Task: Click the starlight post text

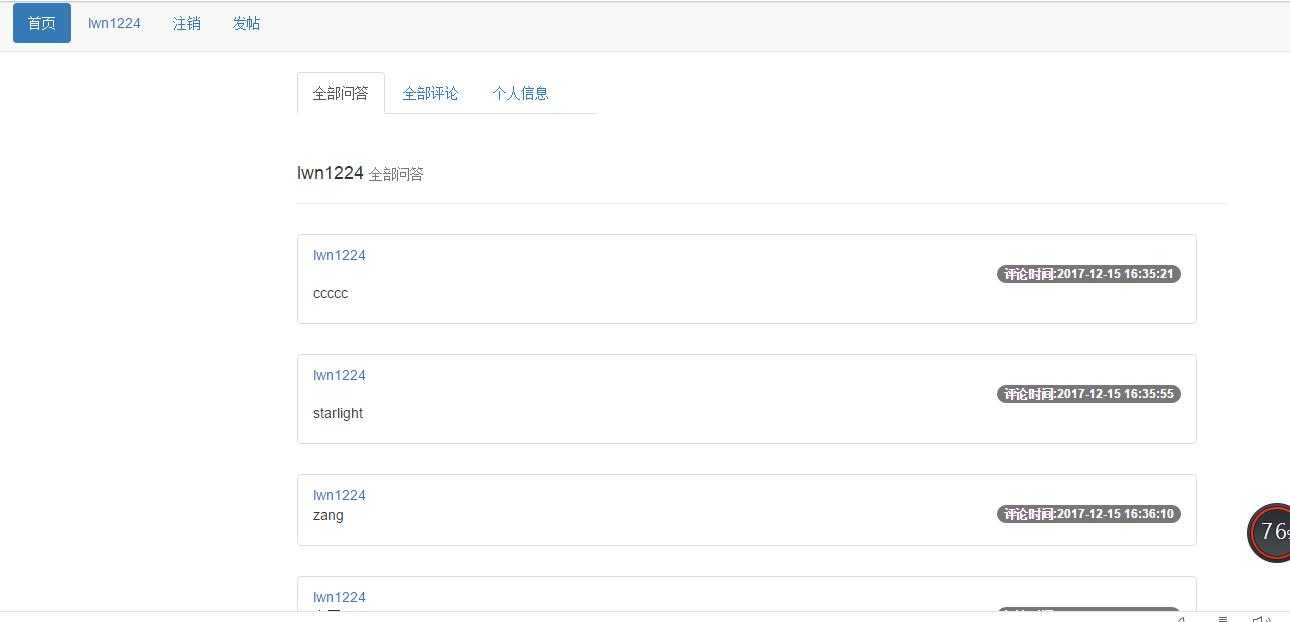Action: point(337,413)
